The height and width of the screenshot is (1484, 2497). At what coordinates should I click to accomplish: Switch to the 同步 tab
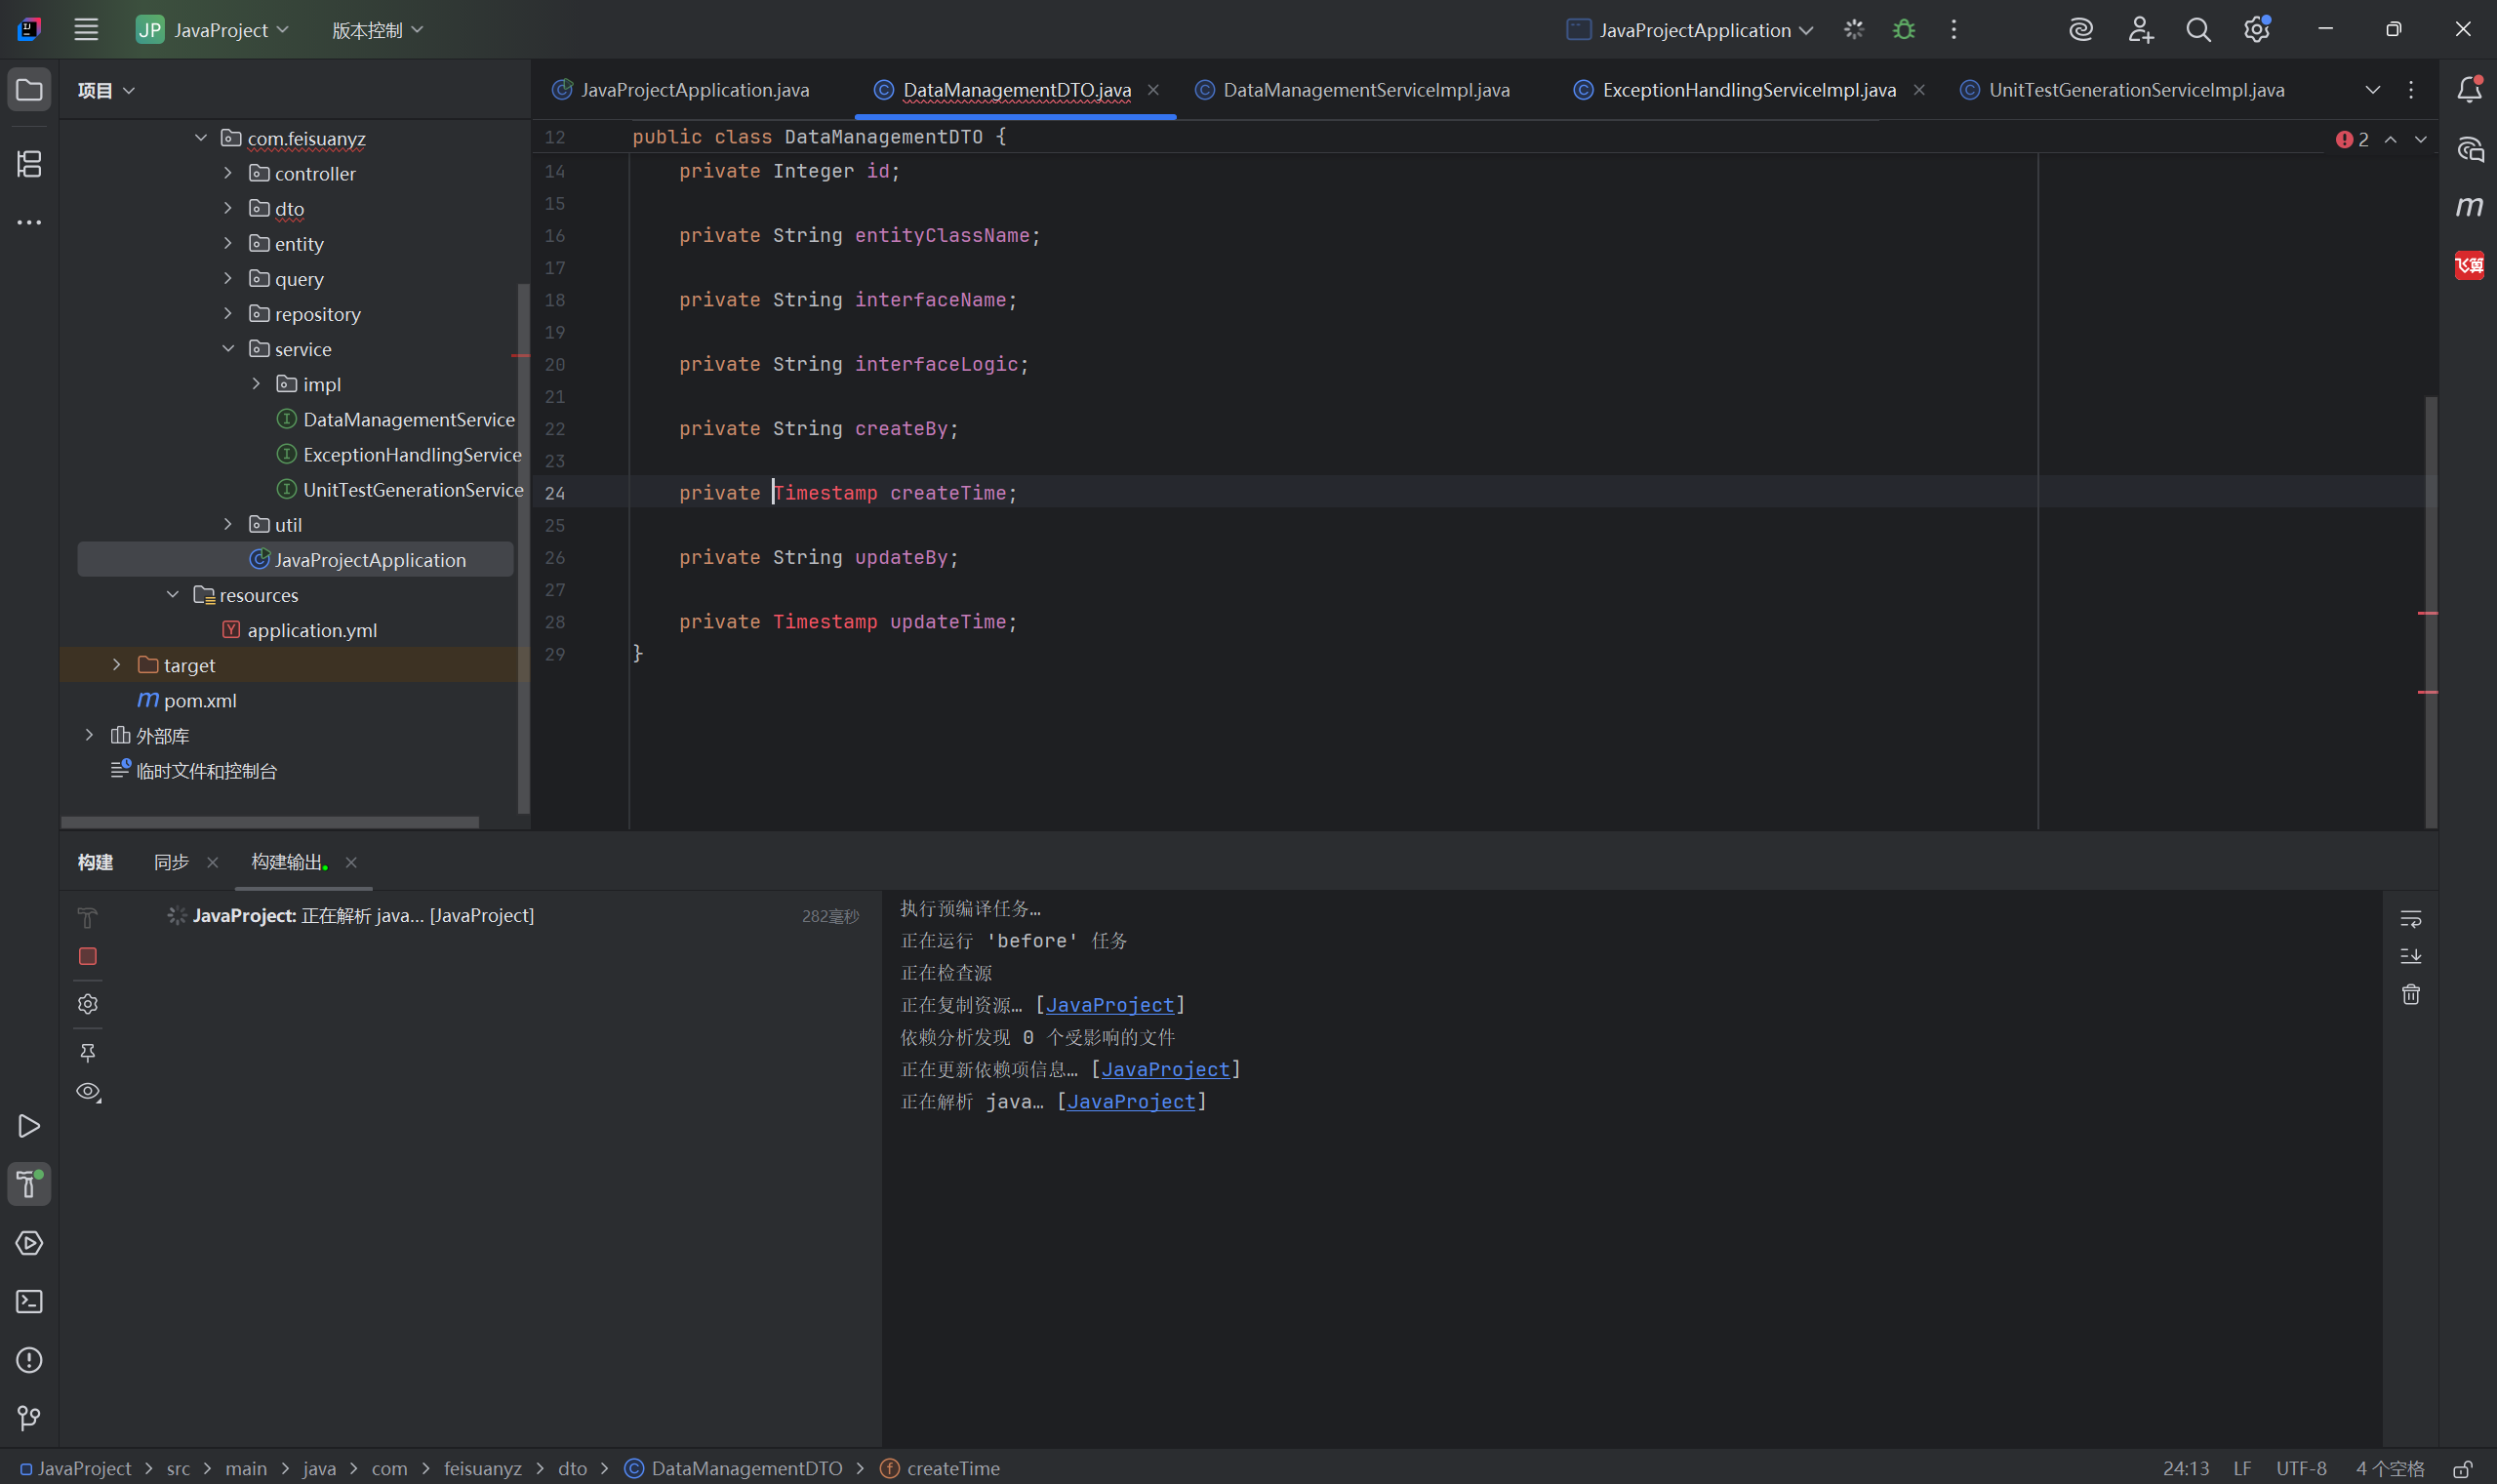[171, 862]
